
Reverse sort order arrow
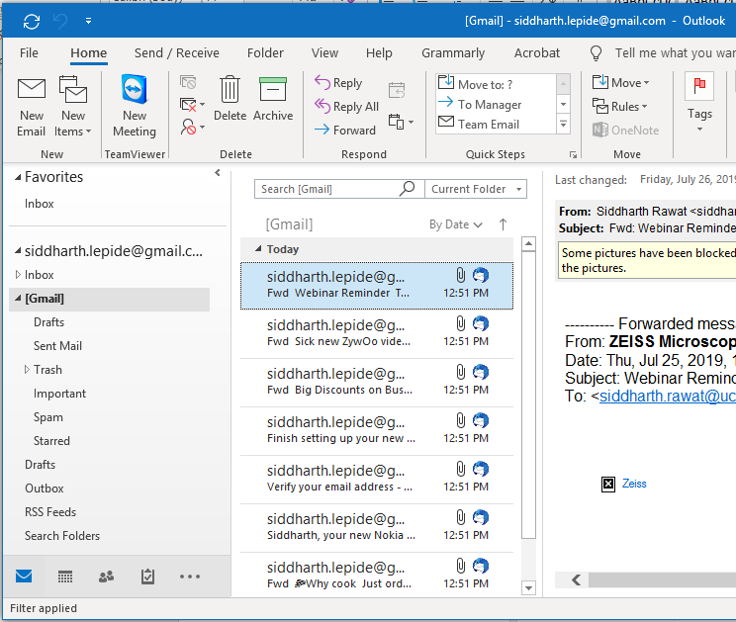pos(503,224)
